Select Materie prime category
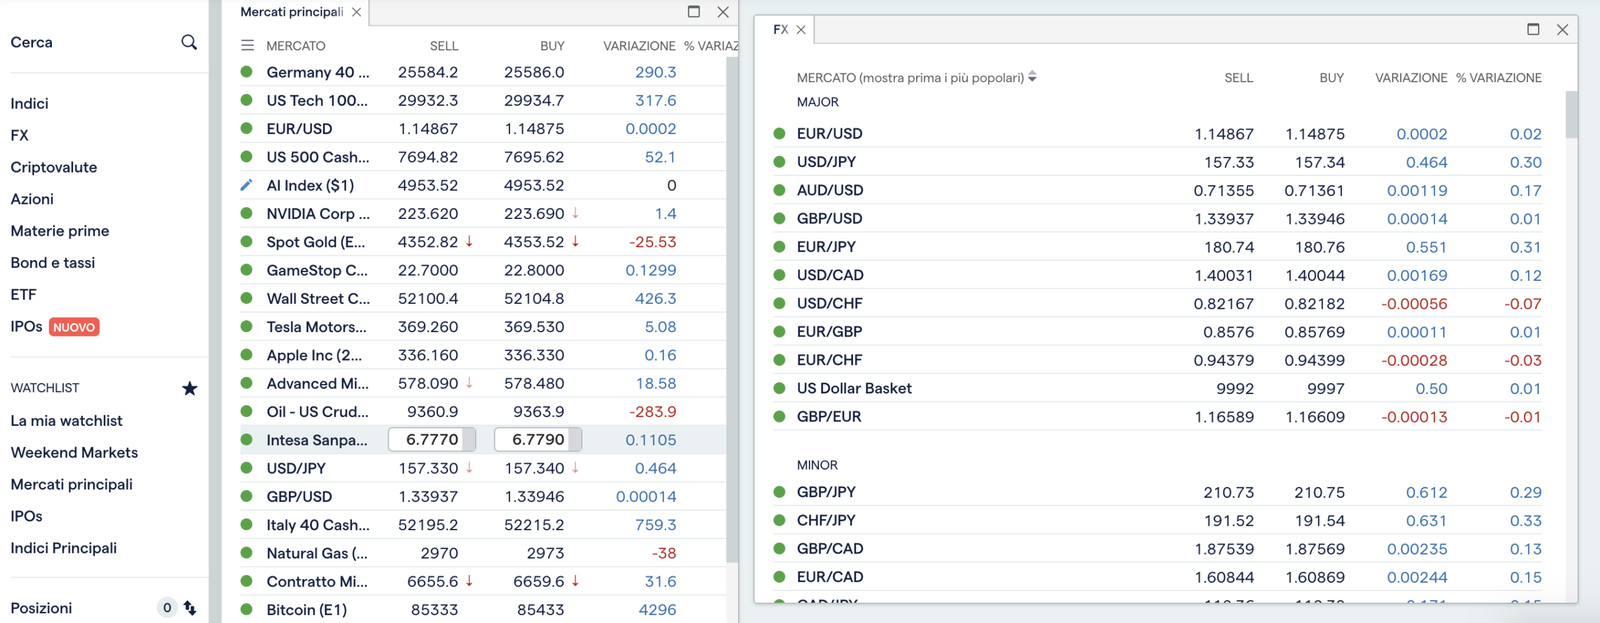Image resolution: width=1600 pixels, height=623 pixels. click(x=60, y=231)
